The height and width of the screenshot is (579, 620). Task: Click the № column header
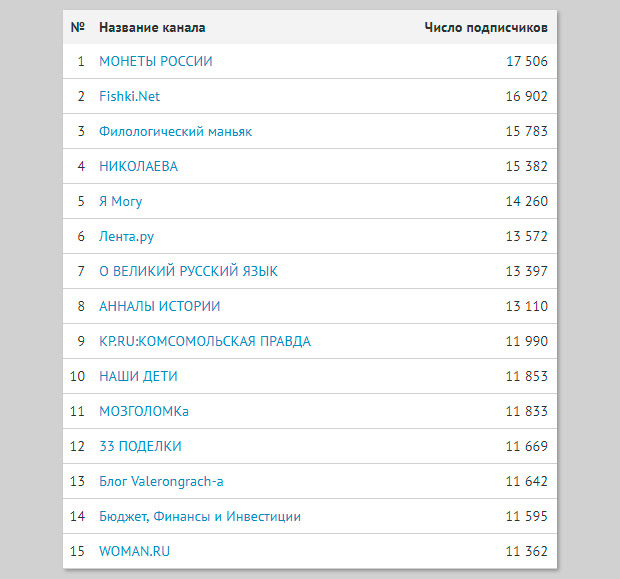coord(78,27)
